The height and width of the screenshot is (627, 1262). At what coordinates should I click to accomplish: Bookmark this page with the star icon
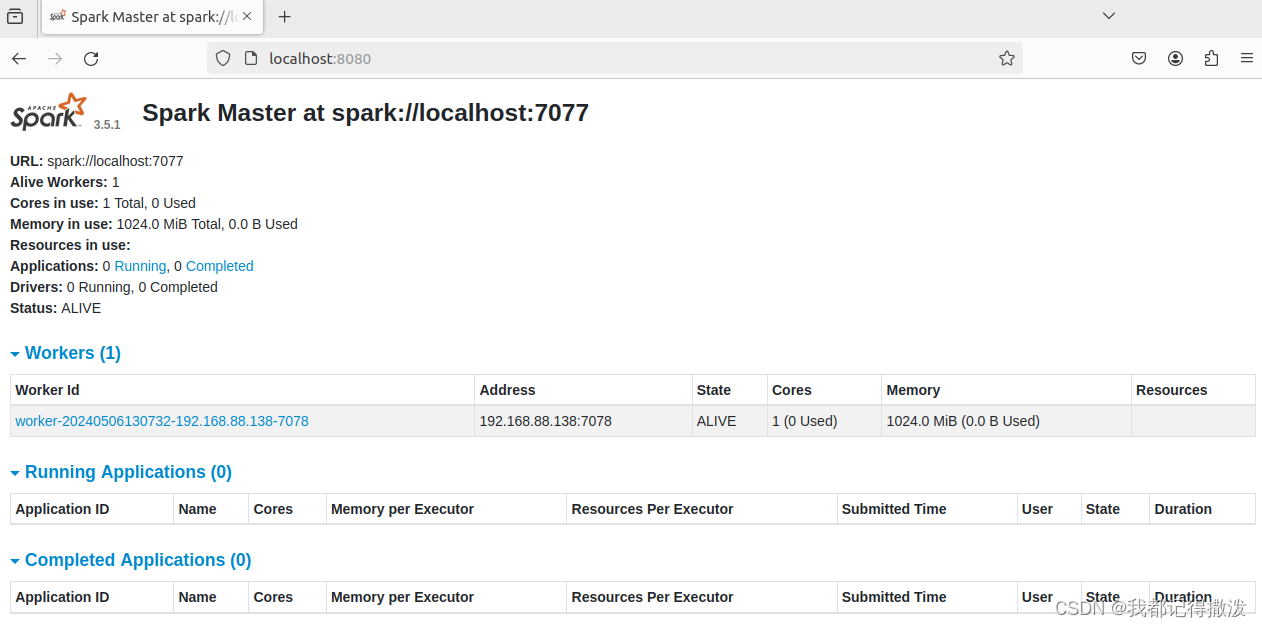1006,58
